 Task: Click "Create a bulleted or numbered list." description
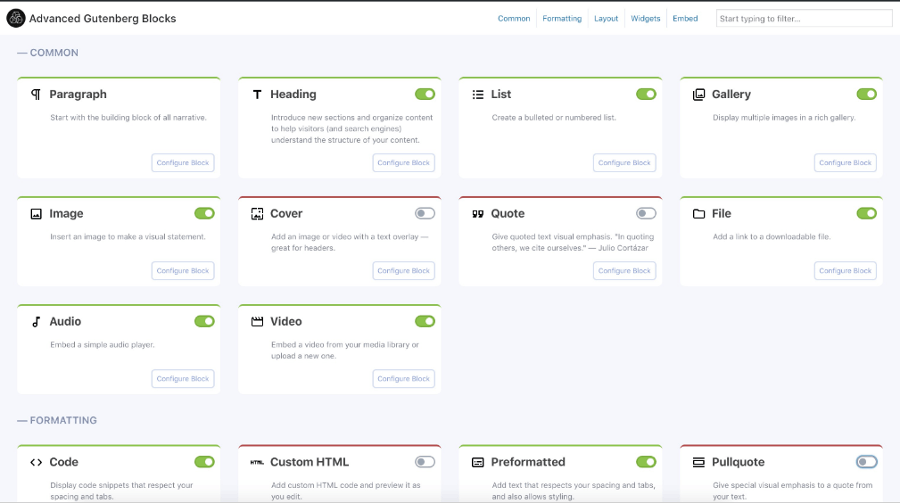pyautogui.click(x=554, y=118)
